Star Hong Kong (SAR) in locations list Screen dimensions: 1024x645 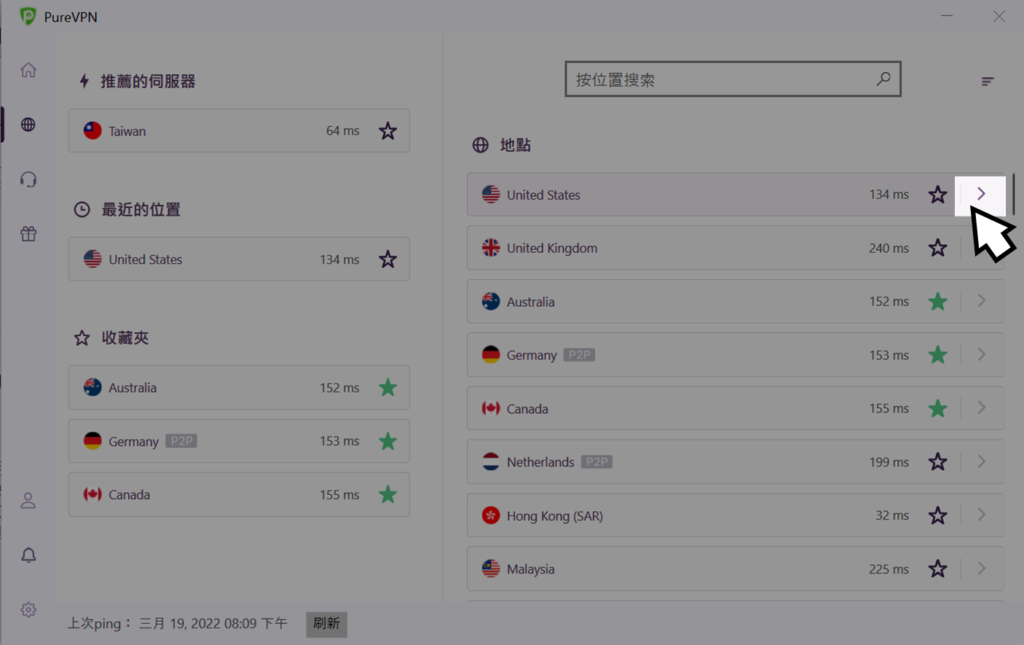pos(938,515)
